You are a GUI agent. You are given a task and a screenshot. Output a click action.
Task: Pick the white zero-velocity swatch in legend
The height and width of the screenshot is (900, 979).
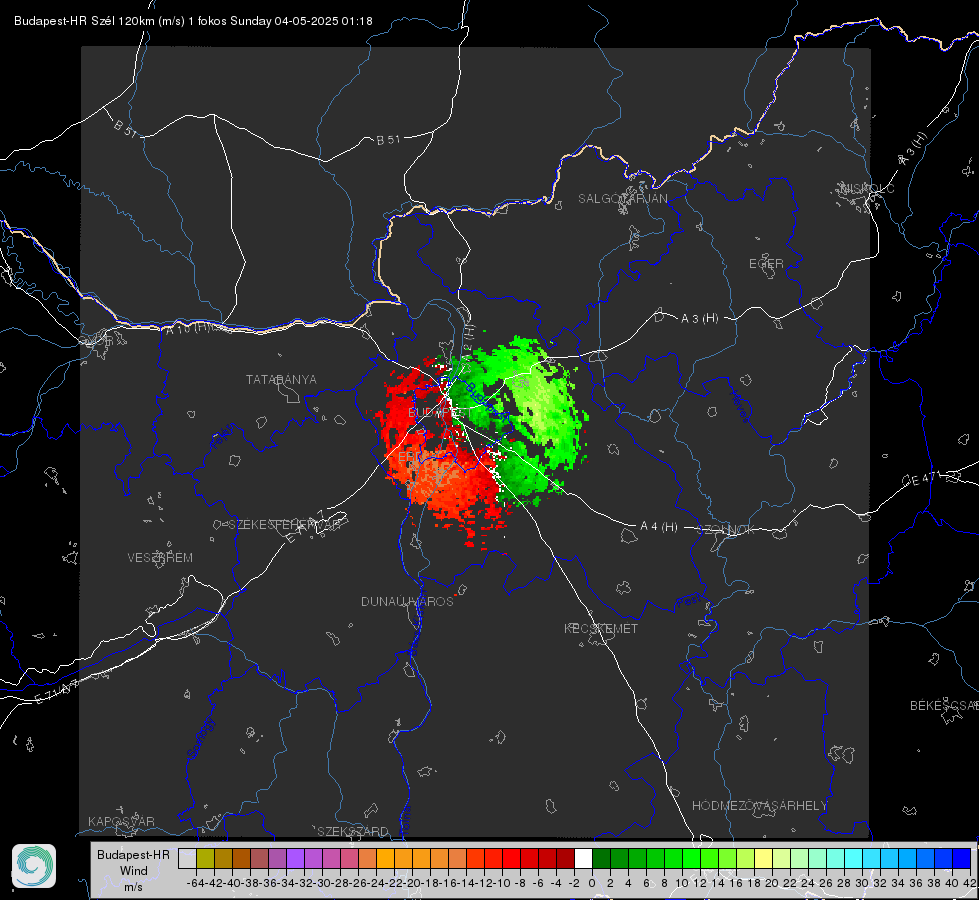tap(583, 858)
